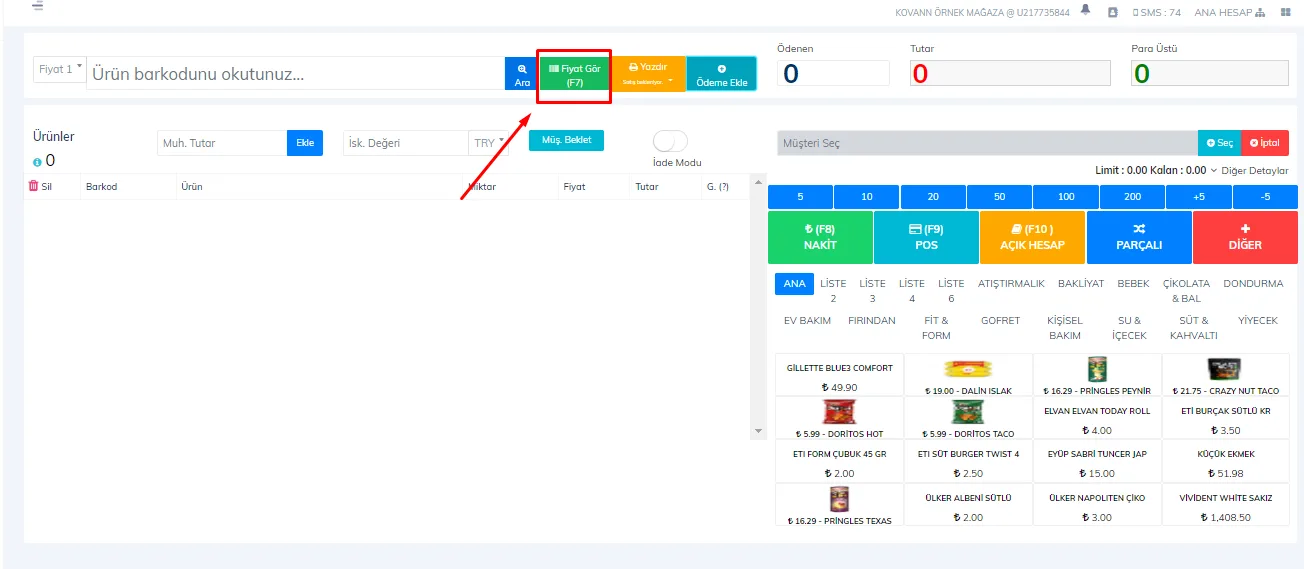Add DALİN ISLAK product
Image resolution: width=1304 pixels, height=569 pixels.
[968, 375]
